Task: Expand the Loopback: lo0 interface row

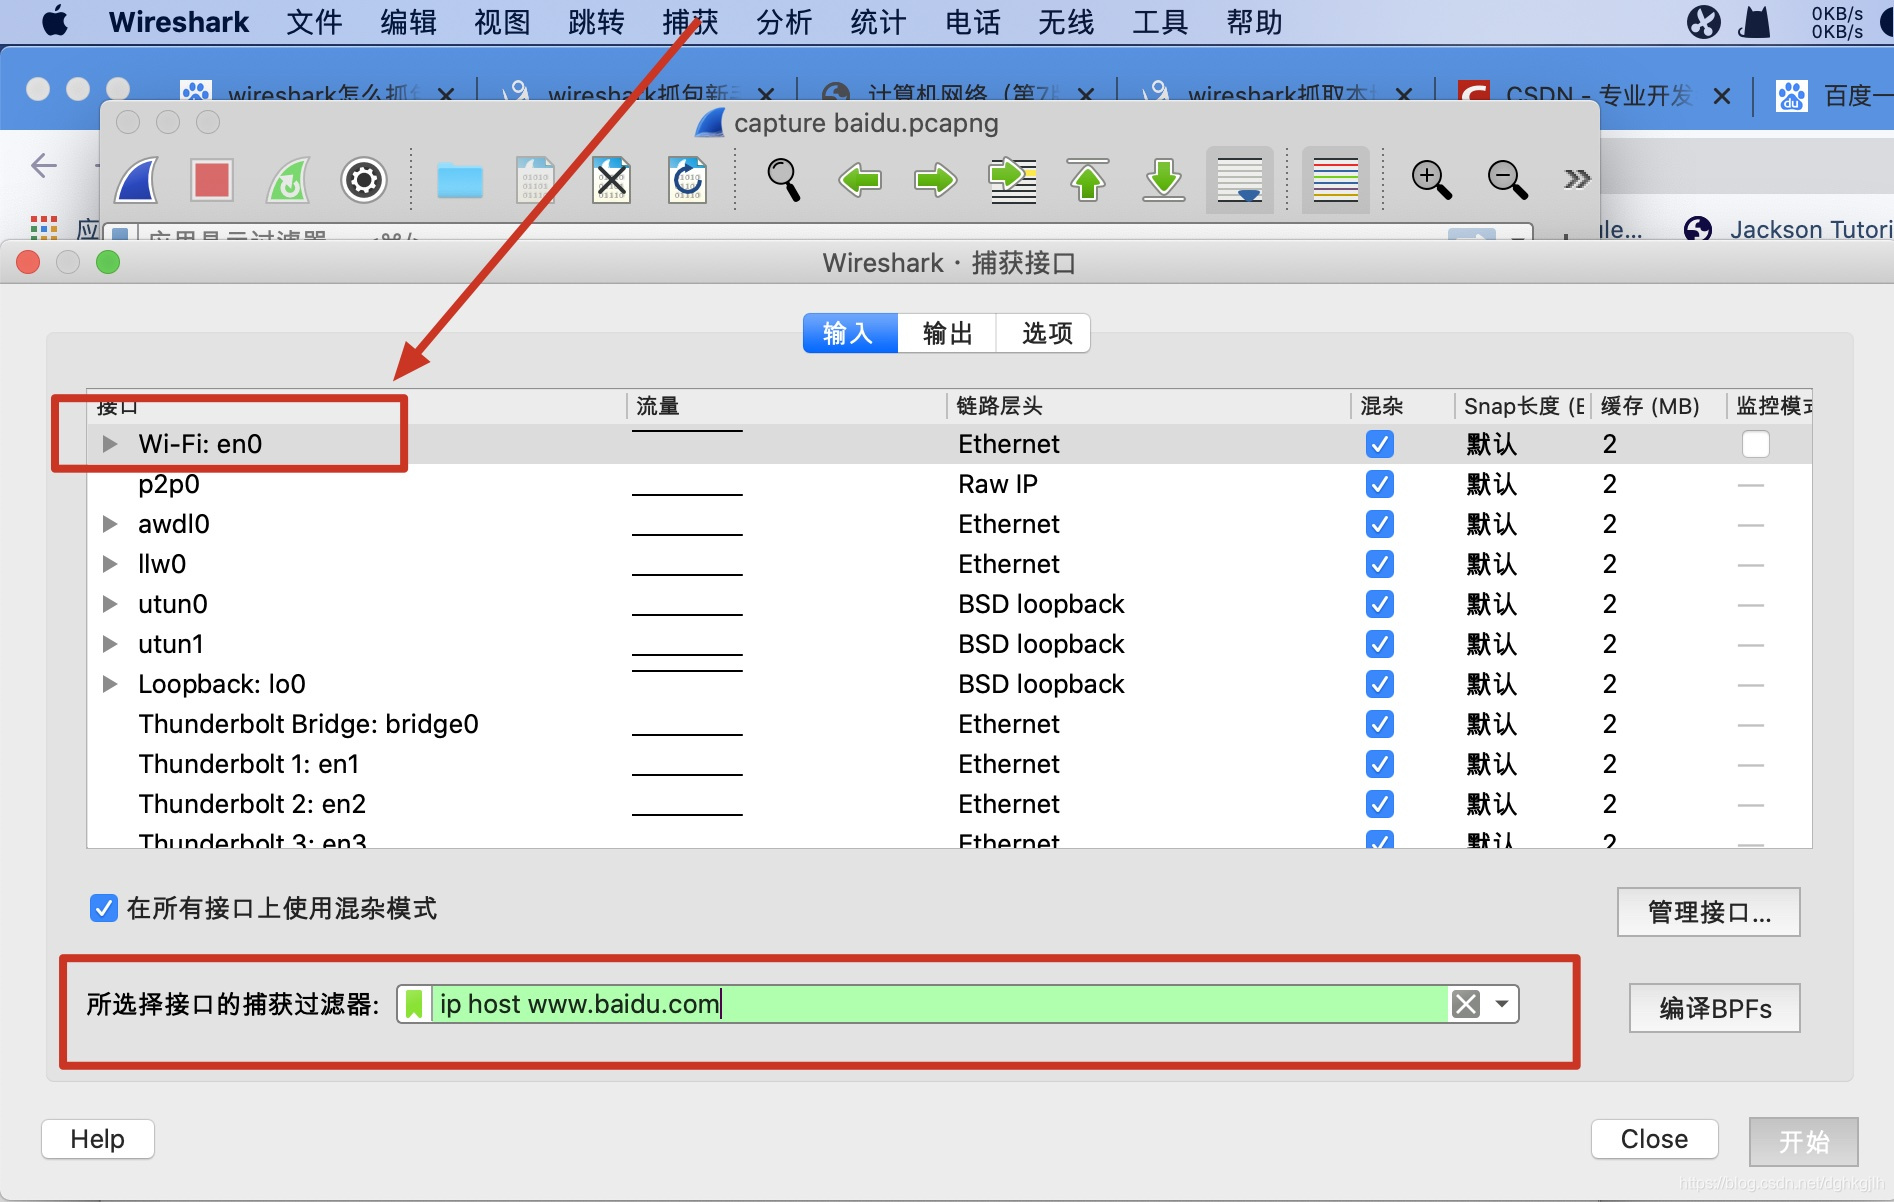Action: click(110, 684)
